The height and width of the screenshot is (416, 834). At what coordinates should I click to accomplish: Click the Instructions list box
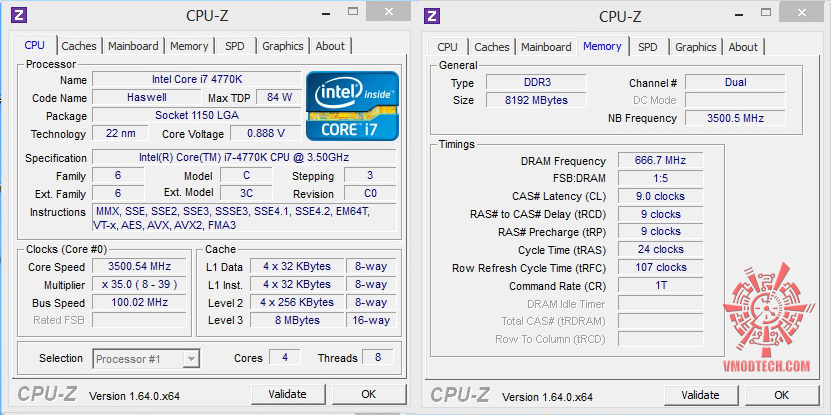[244, 218]
